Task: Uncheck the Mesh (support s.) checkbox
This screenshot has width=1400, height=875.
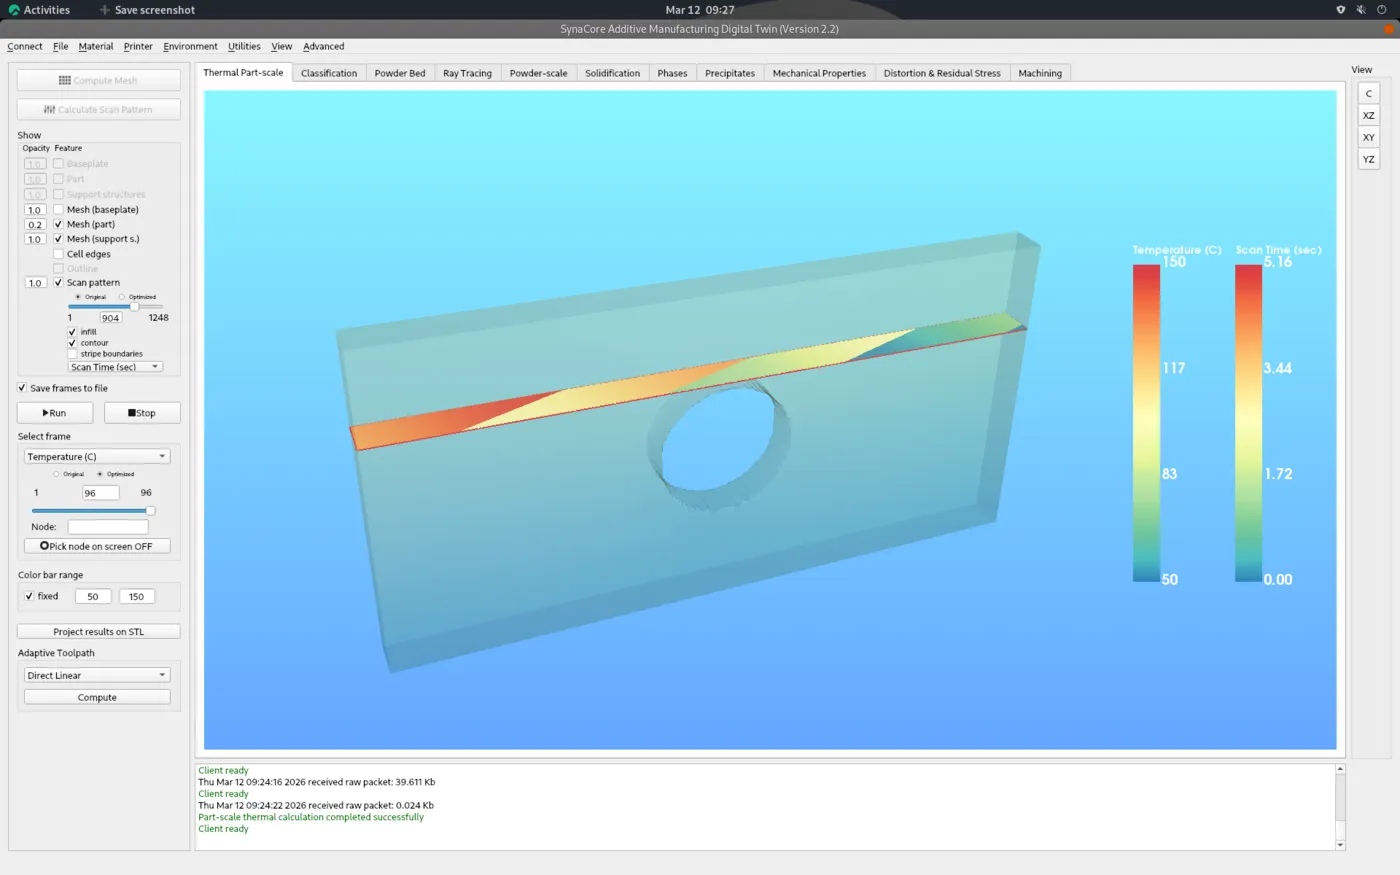Action: [x=58, y=239]
